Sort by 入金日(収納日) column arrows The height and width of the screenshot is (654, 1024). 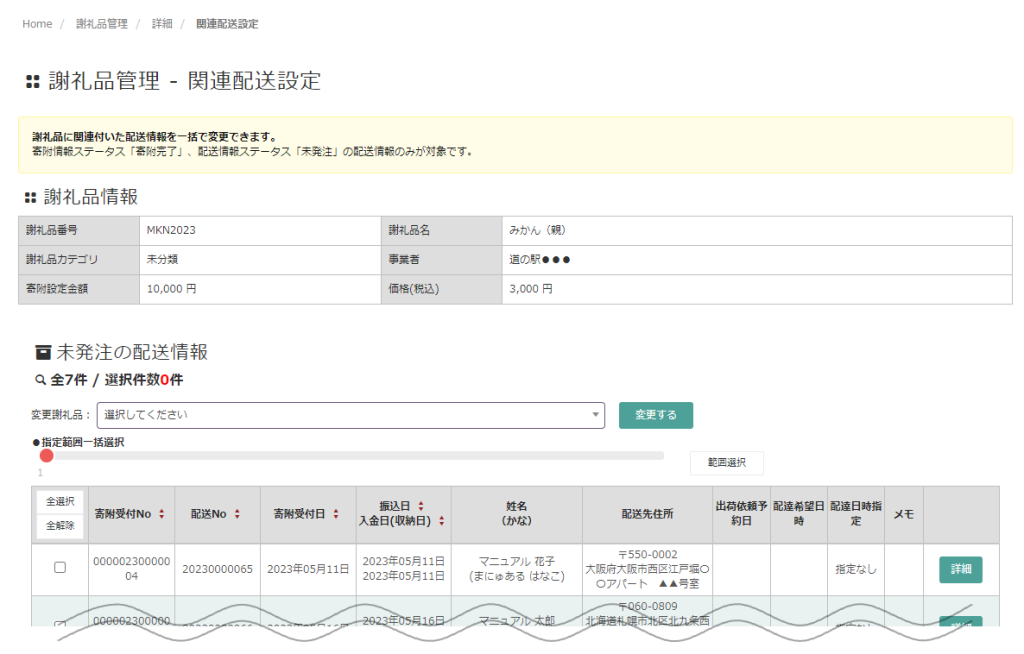click(441, 520)
